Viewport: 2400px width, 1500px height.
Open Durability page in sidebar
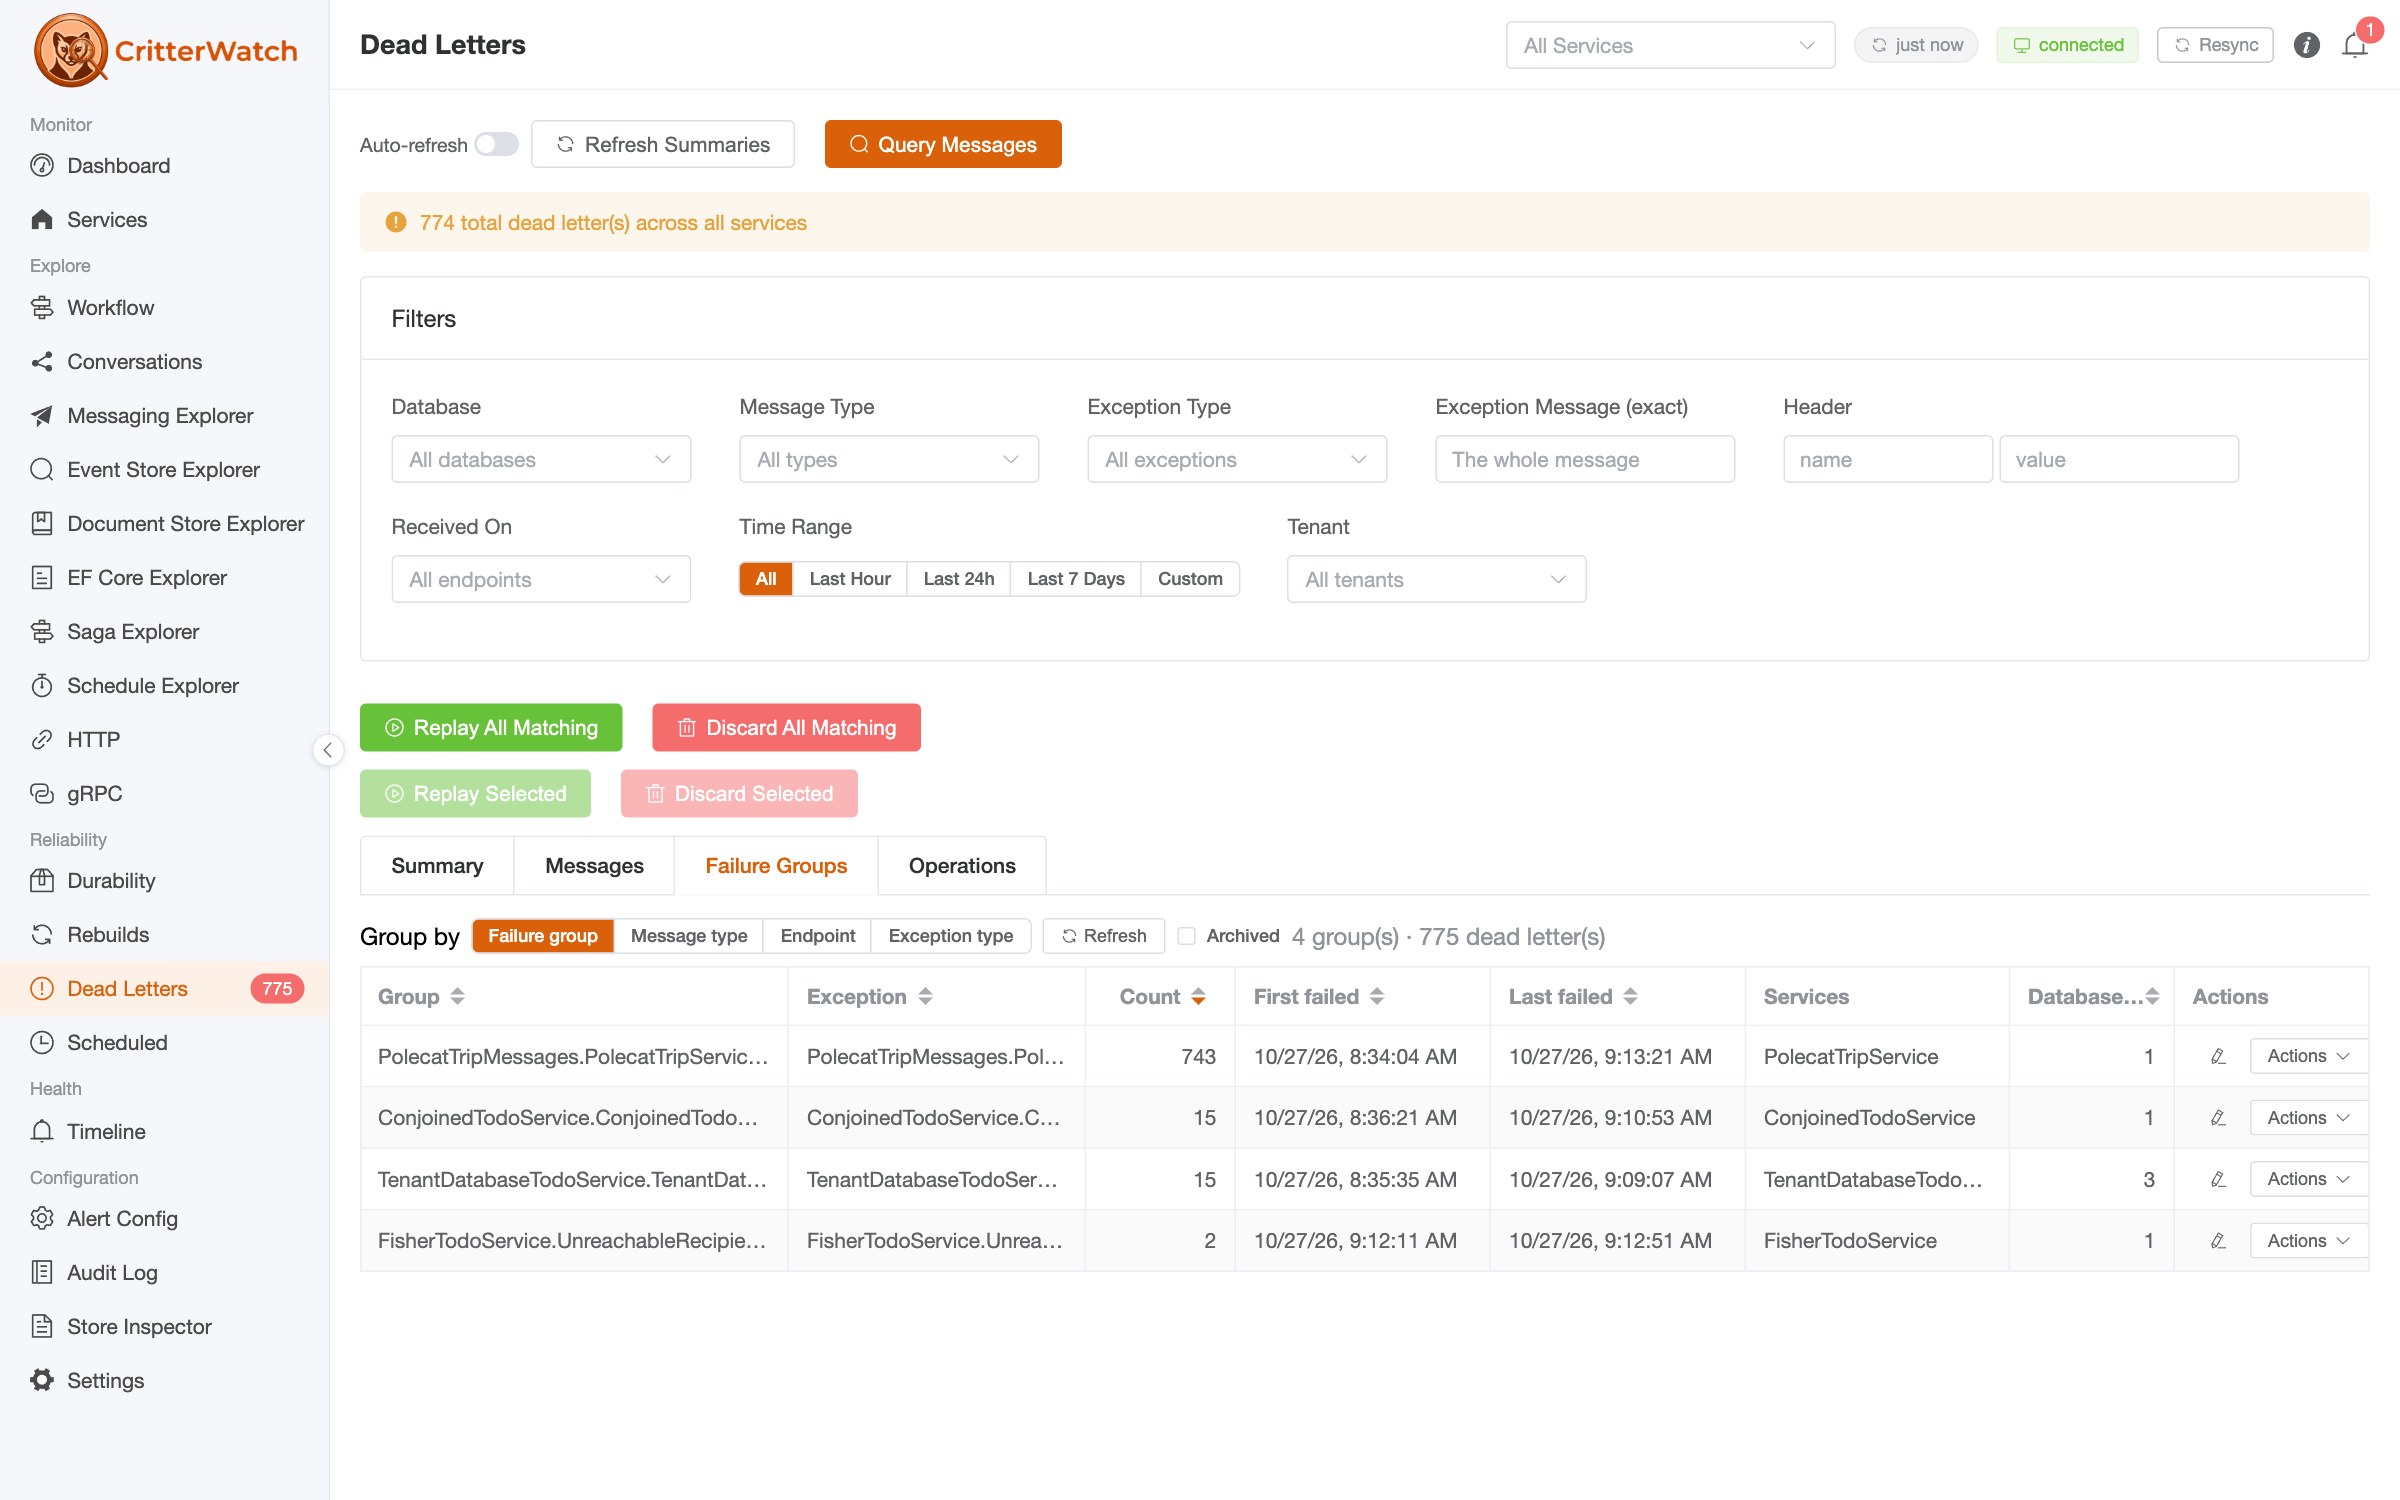[164, 881]
